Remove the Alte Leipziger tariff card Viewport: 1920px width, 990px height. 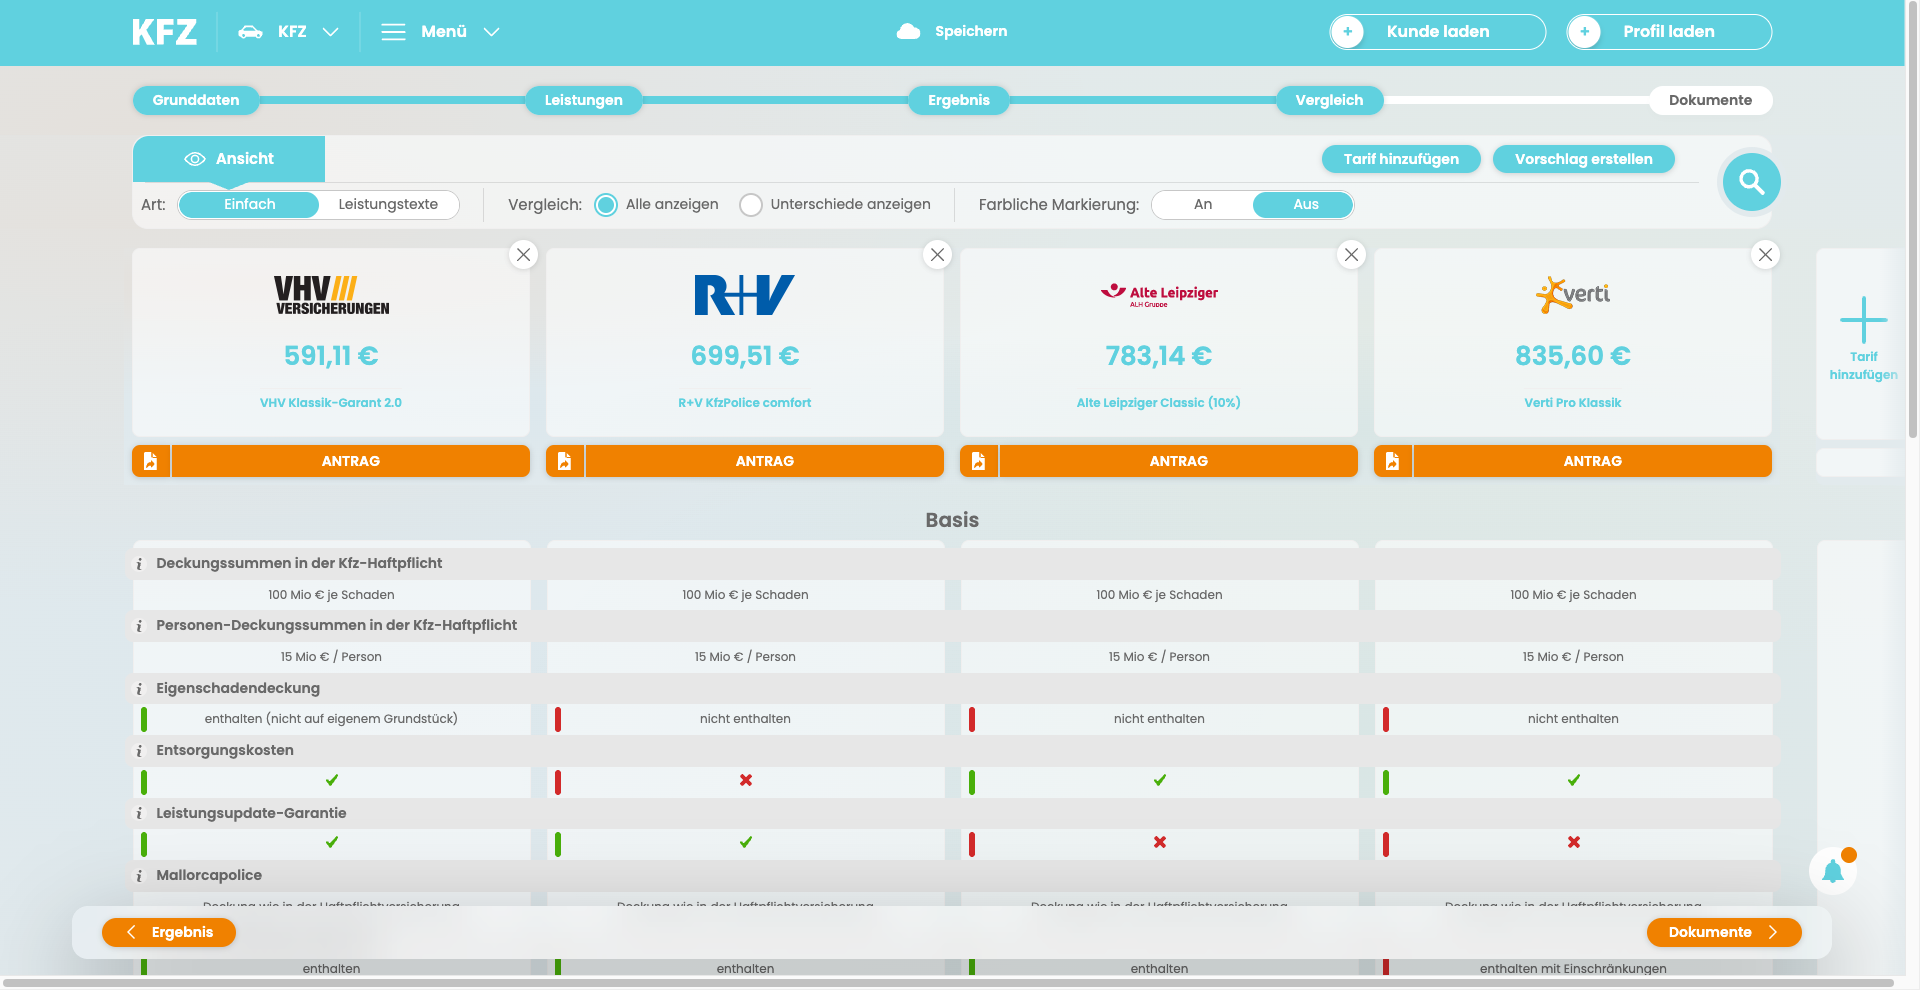point(1351,254)
